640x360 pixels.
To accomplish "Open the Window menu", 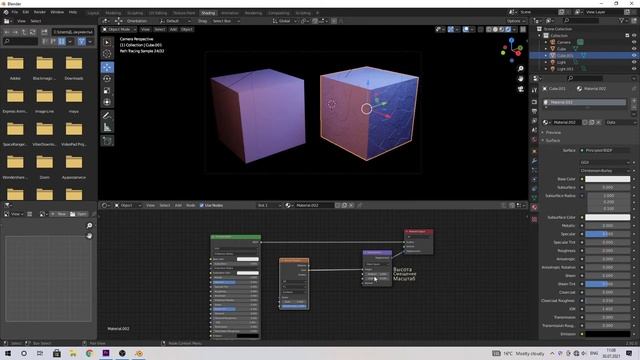I will 57,12.
